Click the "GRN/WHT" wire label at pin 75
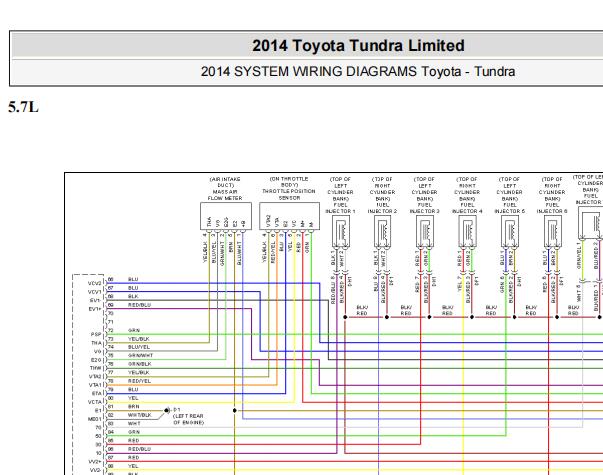The image size is (603, 475). tap(140, 355)
